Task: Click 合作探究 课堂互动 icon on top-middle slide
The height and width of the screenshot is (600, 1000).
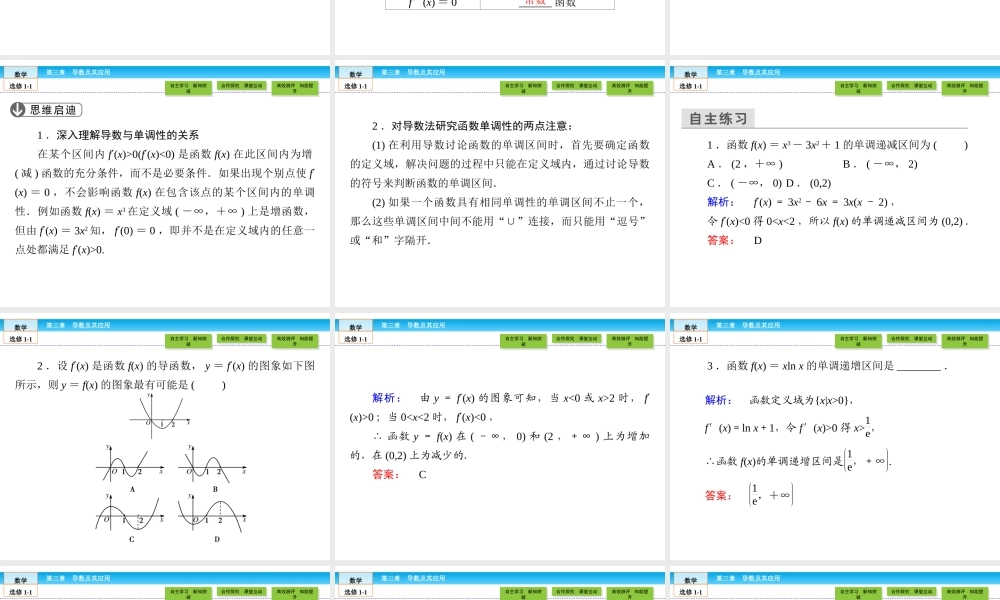Action: pyautogui.click(x=579, y=86)
